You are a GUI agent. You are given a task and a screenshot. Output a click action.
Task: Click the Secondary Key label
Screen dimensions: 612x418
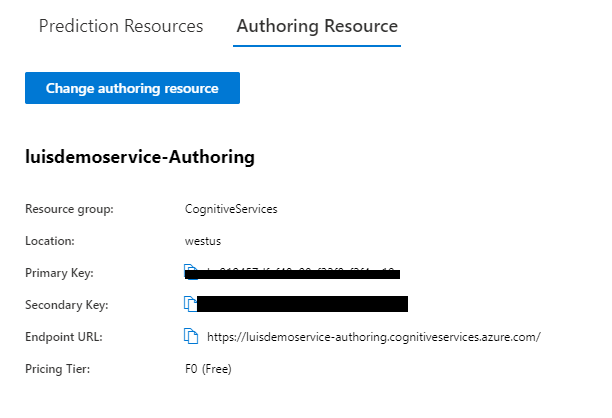tap(66, 305)
